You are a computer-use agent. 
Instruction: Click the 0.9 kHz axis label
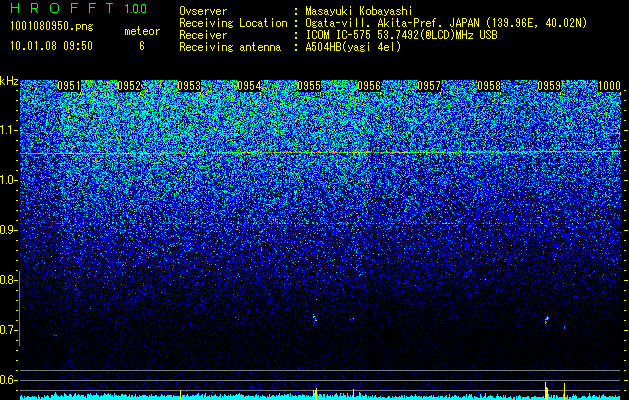point(8,230)
